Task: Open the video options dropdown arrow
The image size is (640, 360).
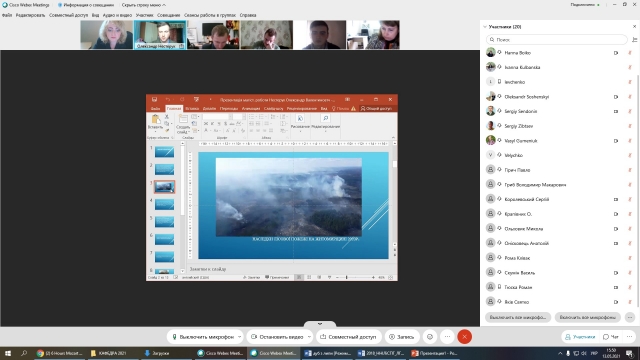Action: [309, 337]
